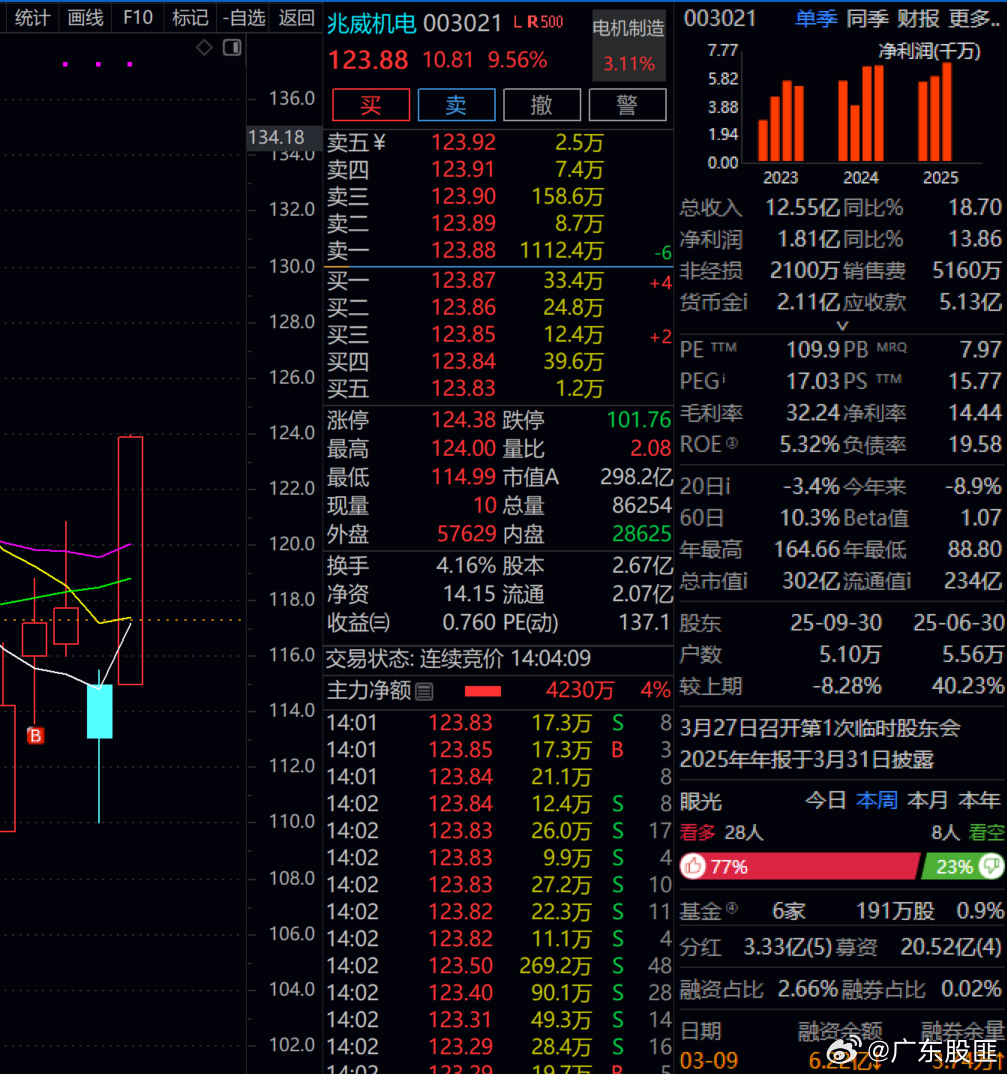Click the 兆威机电 stock name
This screenshot has width=1007, height=1074.
click(x=371, y=24)
